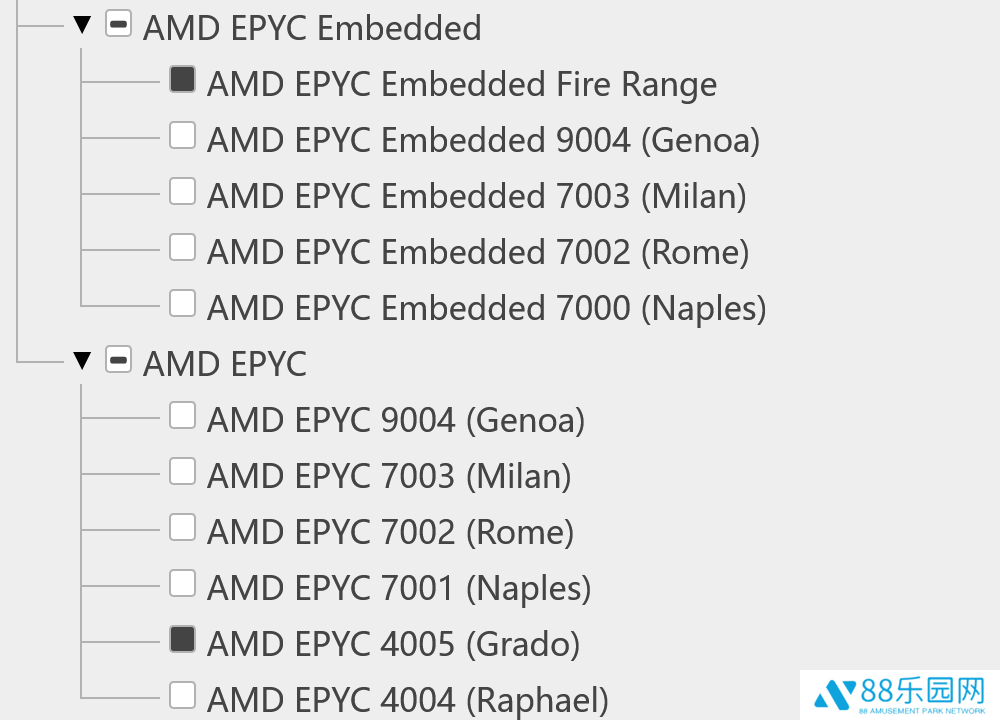The image size is (1000, 720).
Task: Tick AMD EPYC Embedded 7002 (Rome) checkbox
Action: coord(182,248)
